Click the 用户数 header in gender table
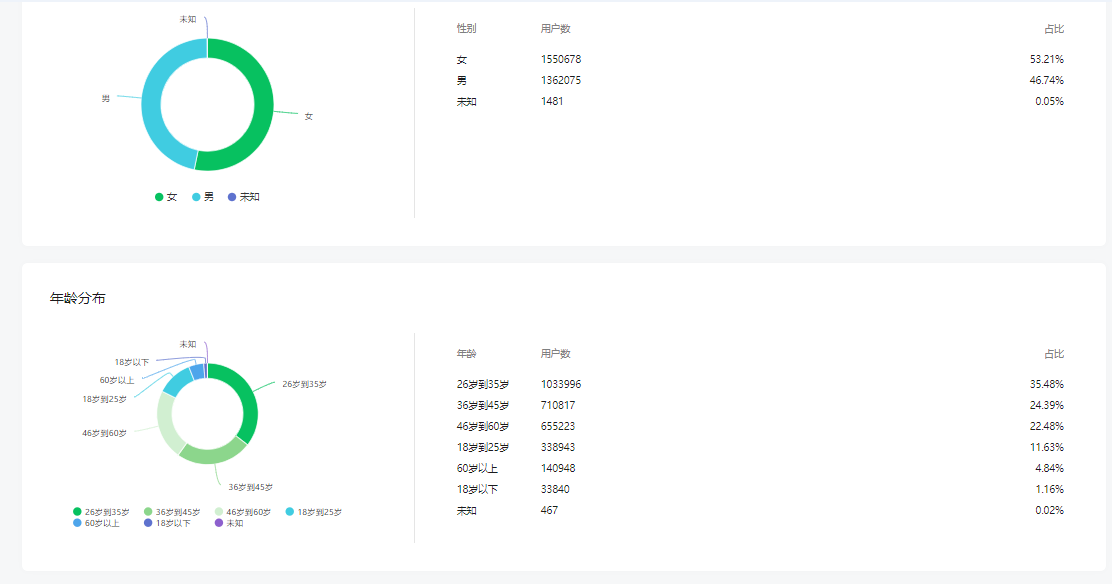 pos(555,28)
